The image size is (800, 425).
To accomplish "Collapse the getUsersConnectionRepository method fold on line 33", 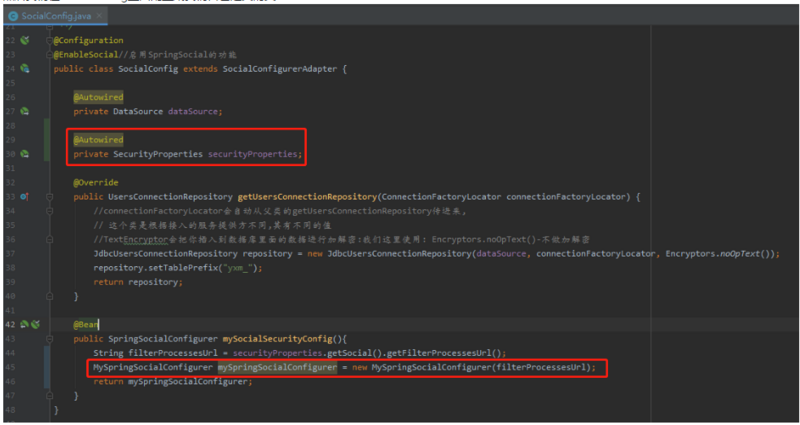I will click(x=49, y=196).
